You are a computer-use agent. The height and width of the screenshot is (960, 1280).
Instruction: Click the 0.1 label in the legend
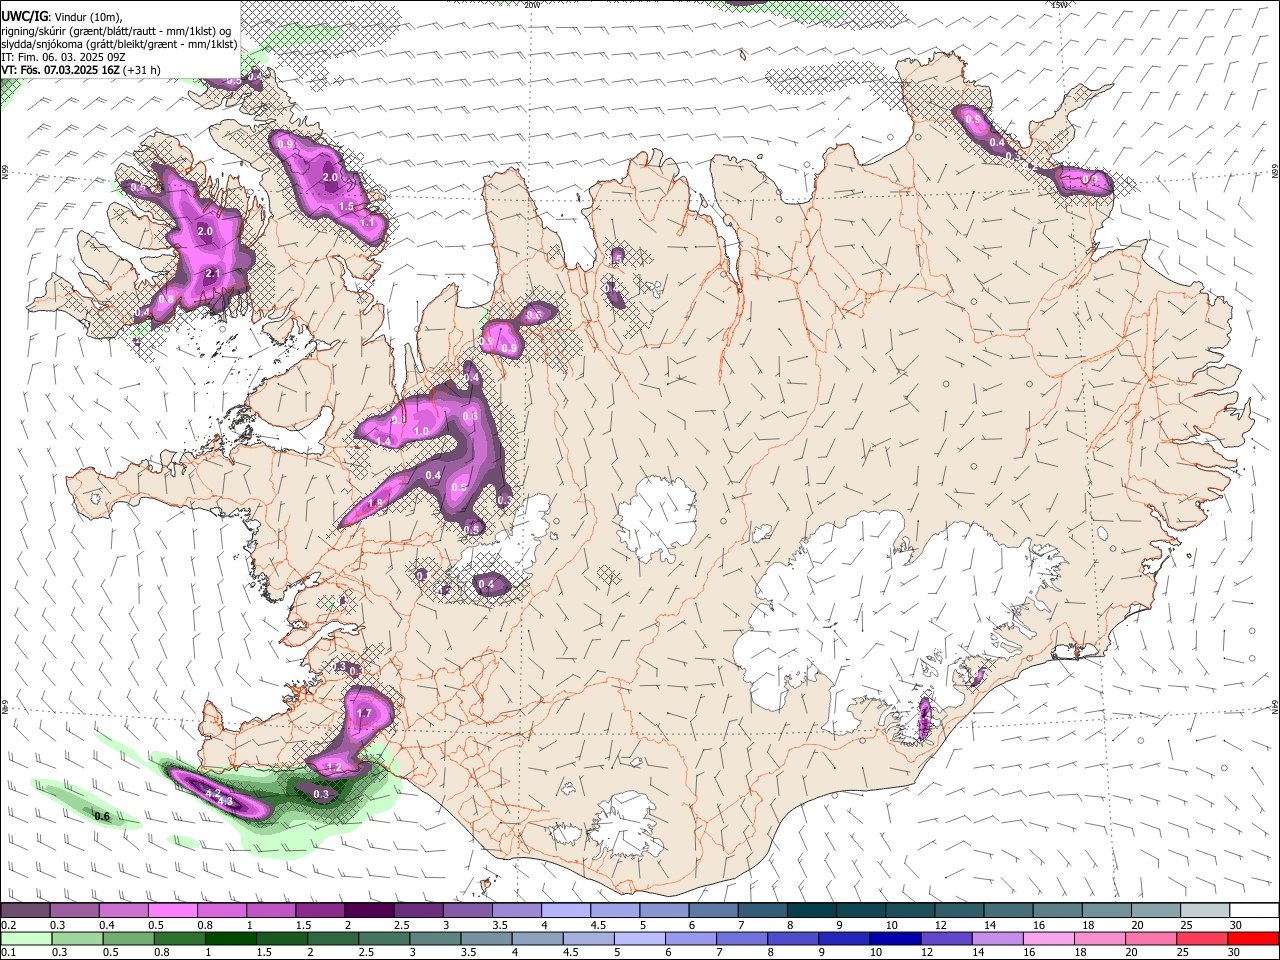(x=8, y=952)
